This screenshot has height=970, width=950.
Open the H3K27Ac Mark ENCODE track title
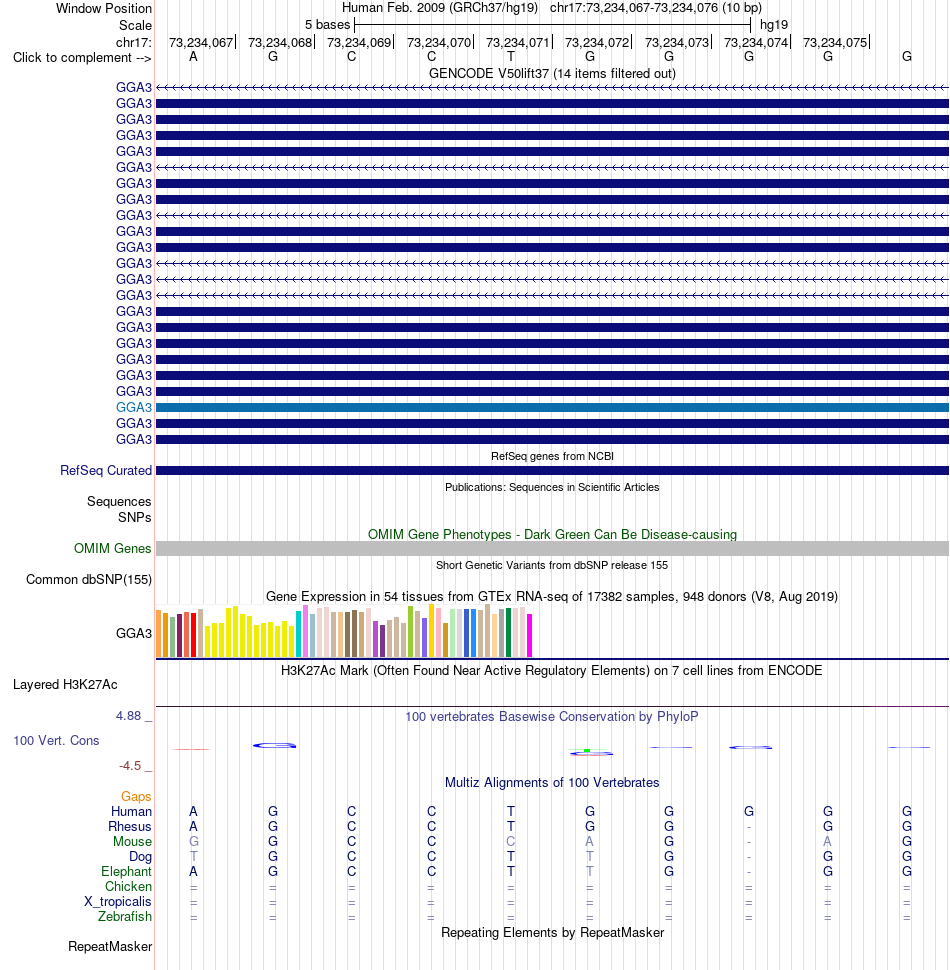tap(552, 671)
